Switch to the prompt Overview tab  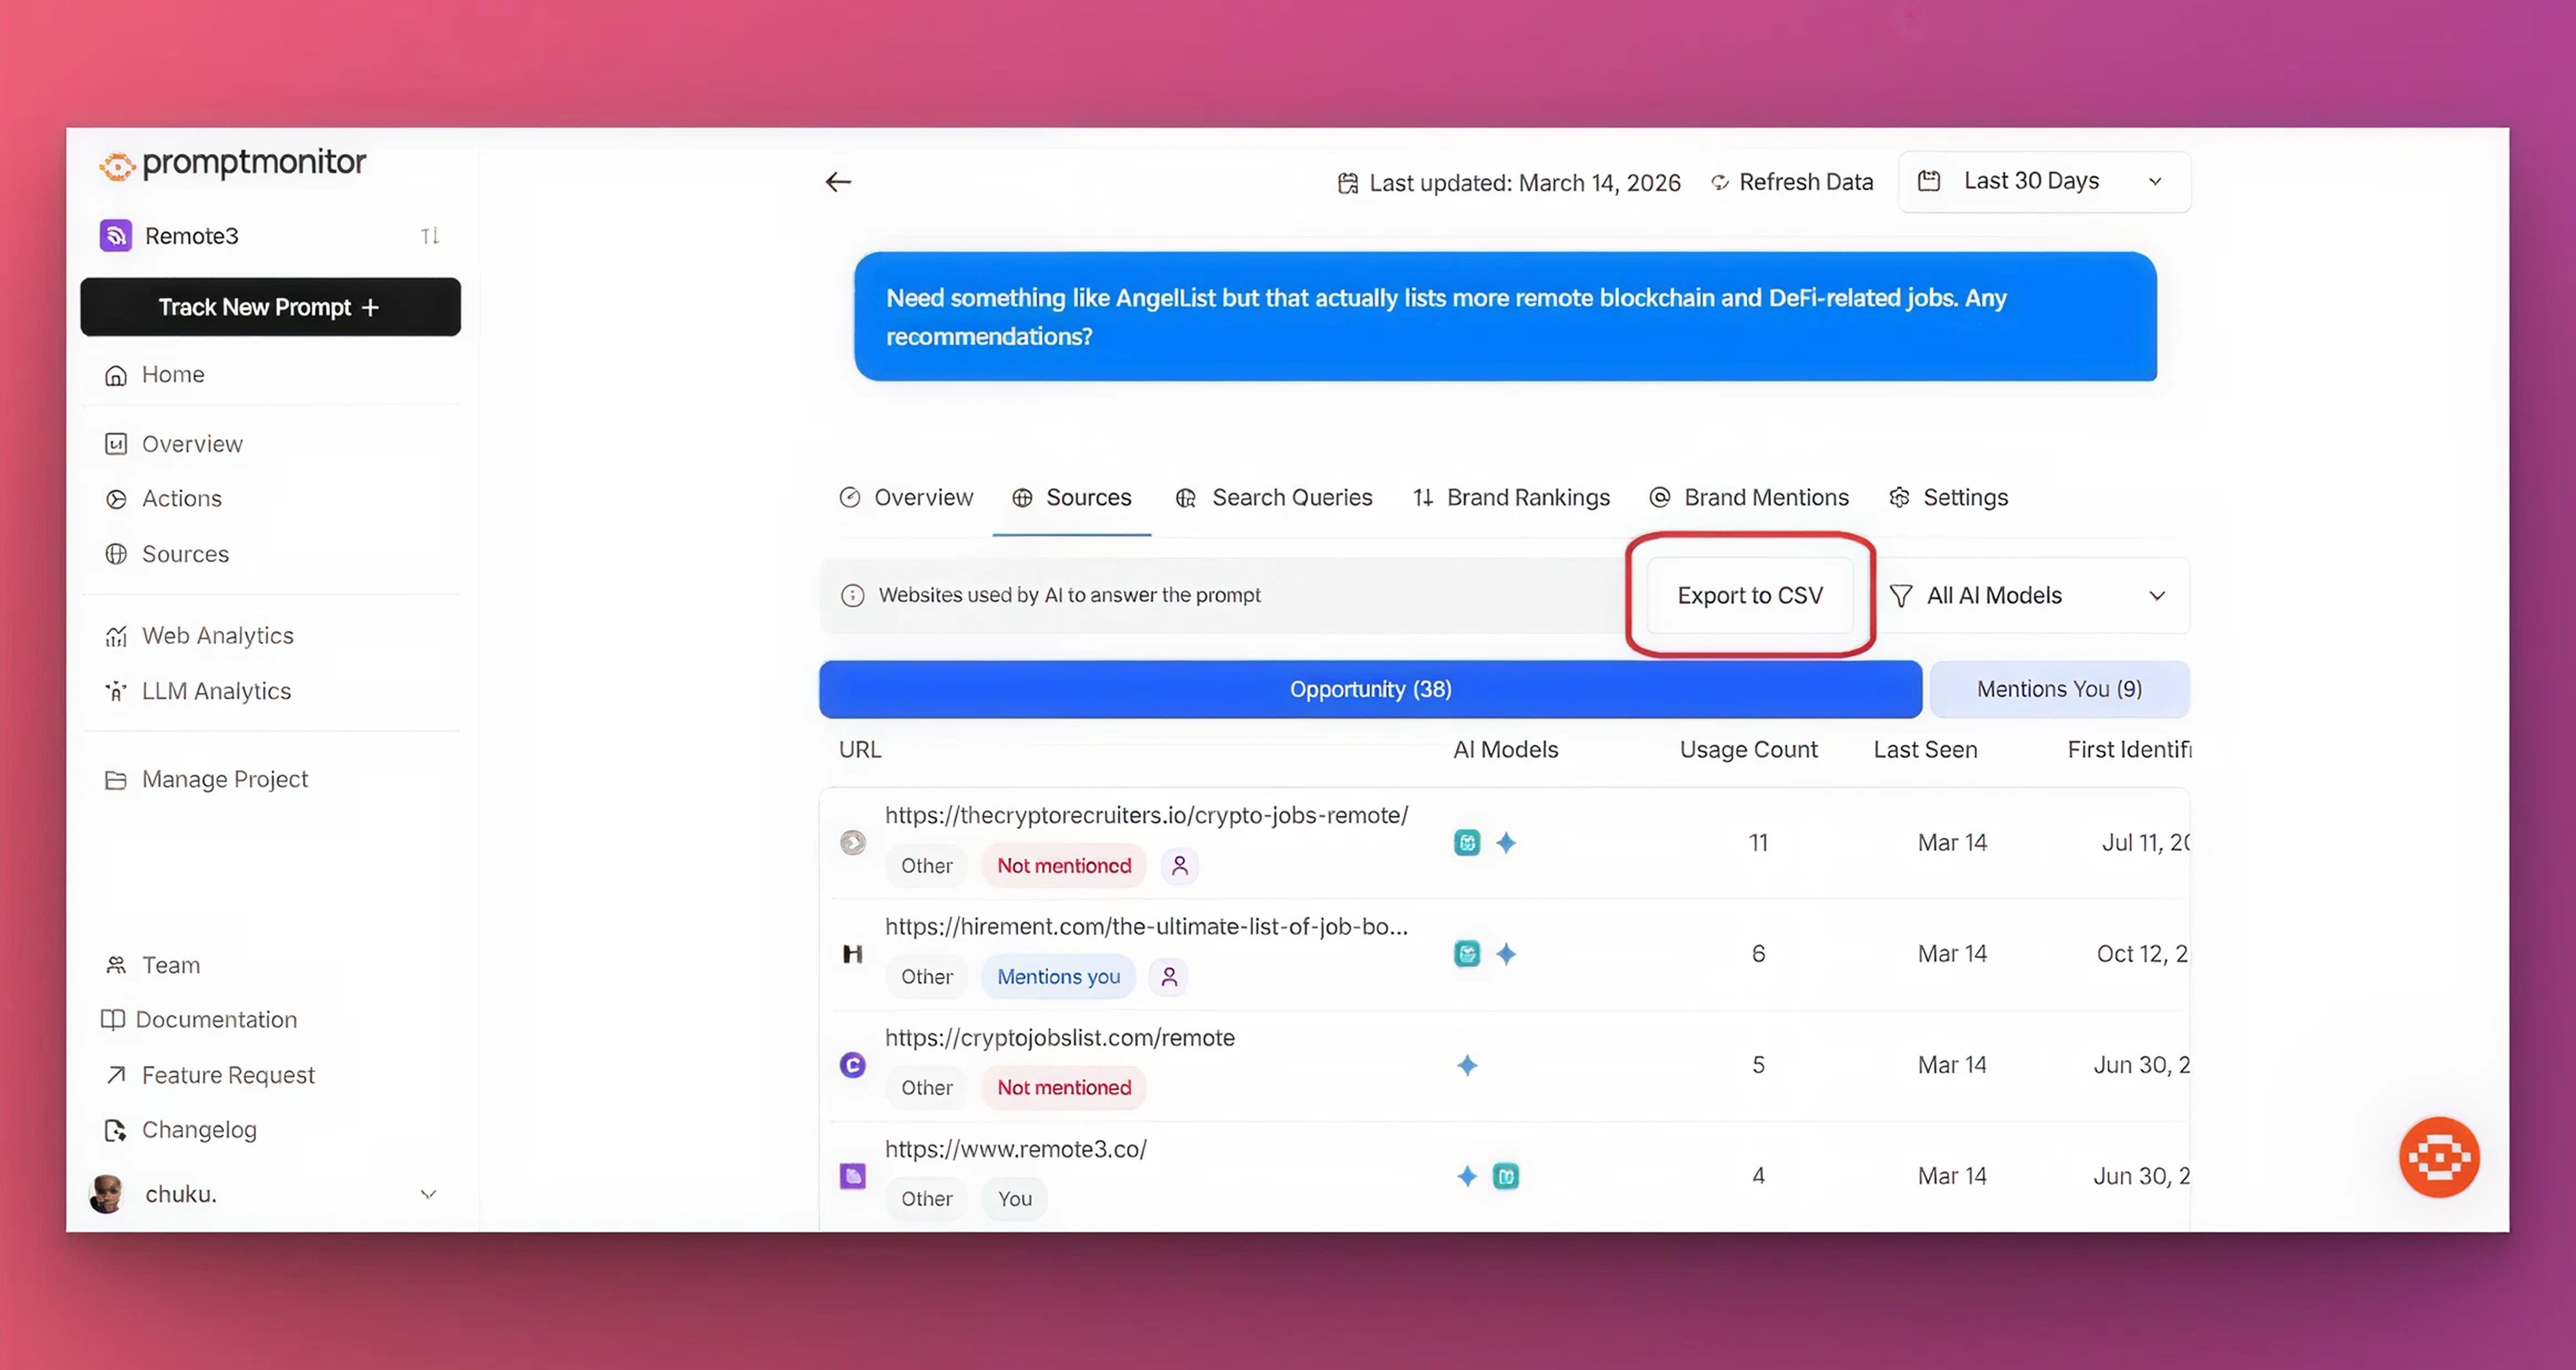point(906,498)
